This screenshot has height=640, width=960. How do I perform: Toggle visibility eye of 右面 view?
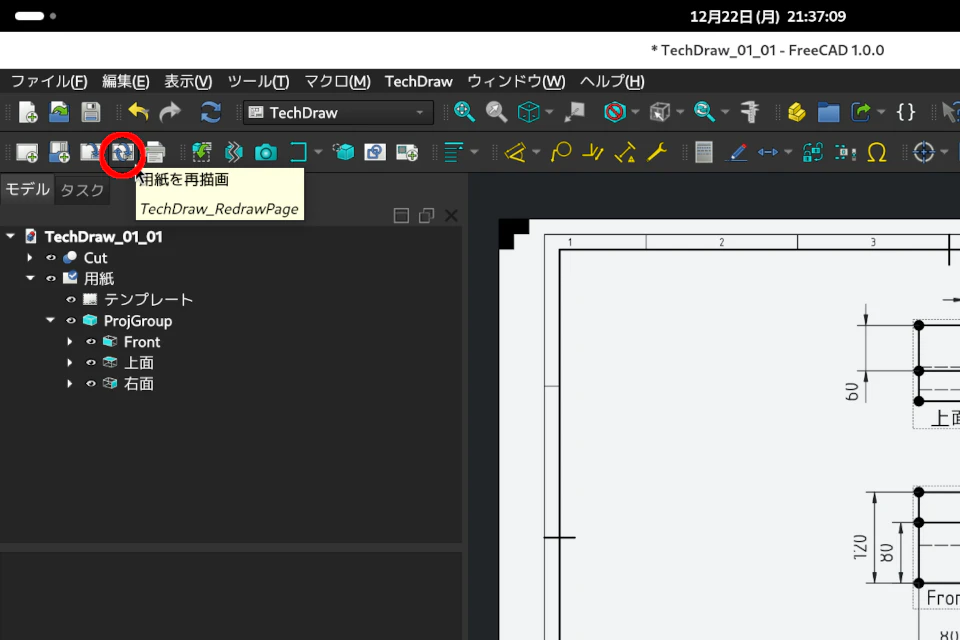[91, 383]
